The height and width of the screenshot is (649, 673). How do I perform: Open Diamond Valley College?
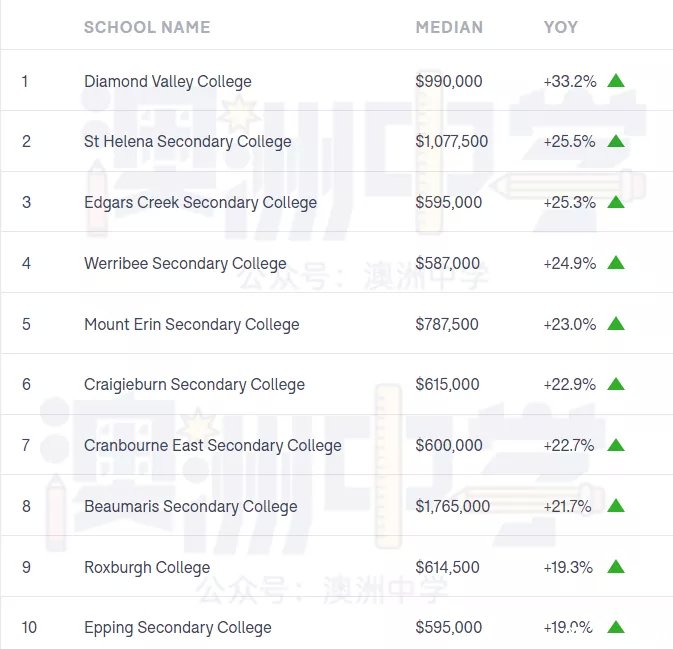click(x=168, y=82)
